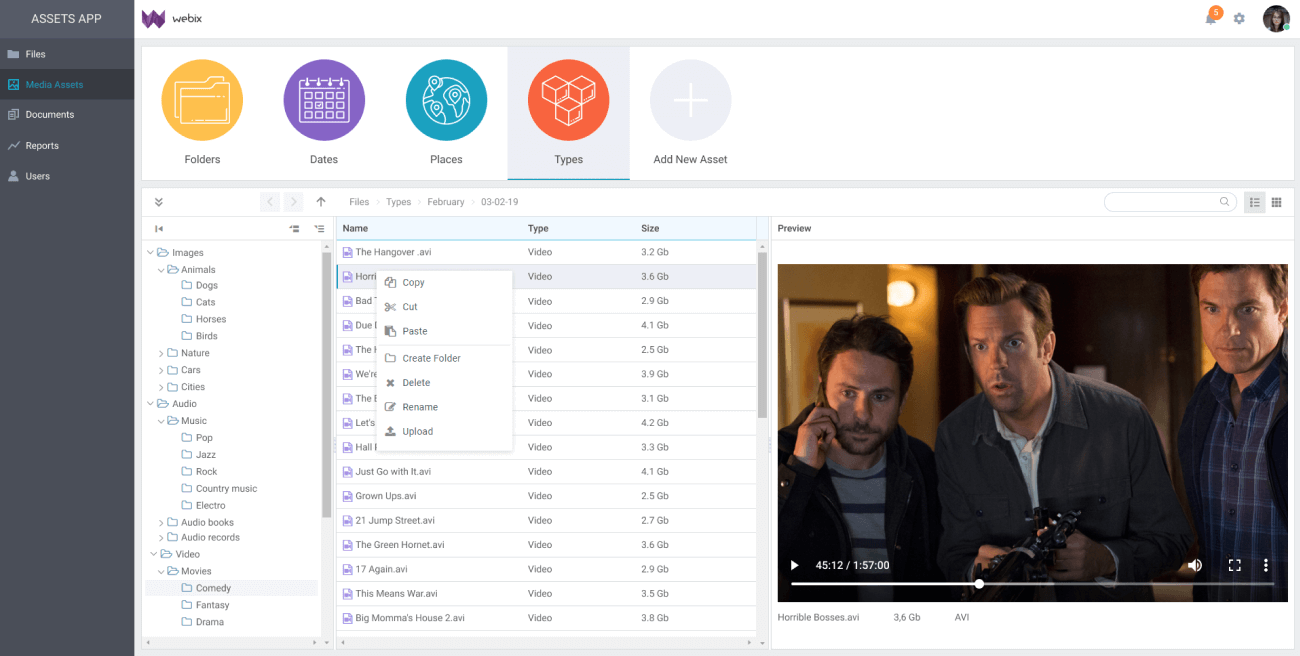
Task: Click the Webix logo in the header
Action: tap(172, 19)
